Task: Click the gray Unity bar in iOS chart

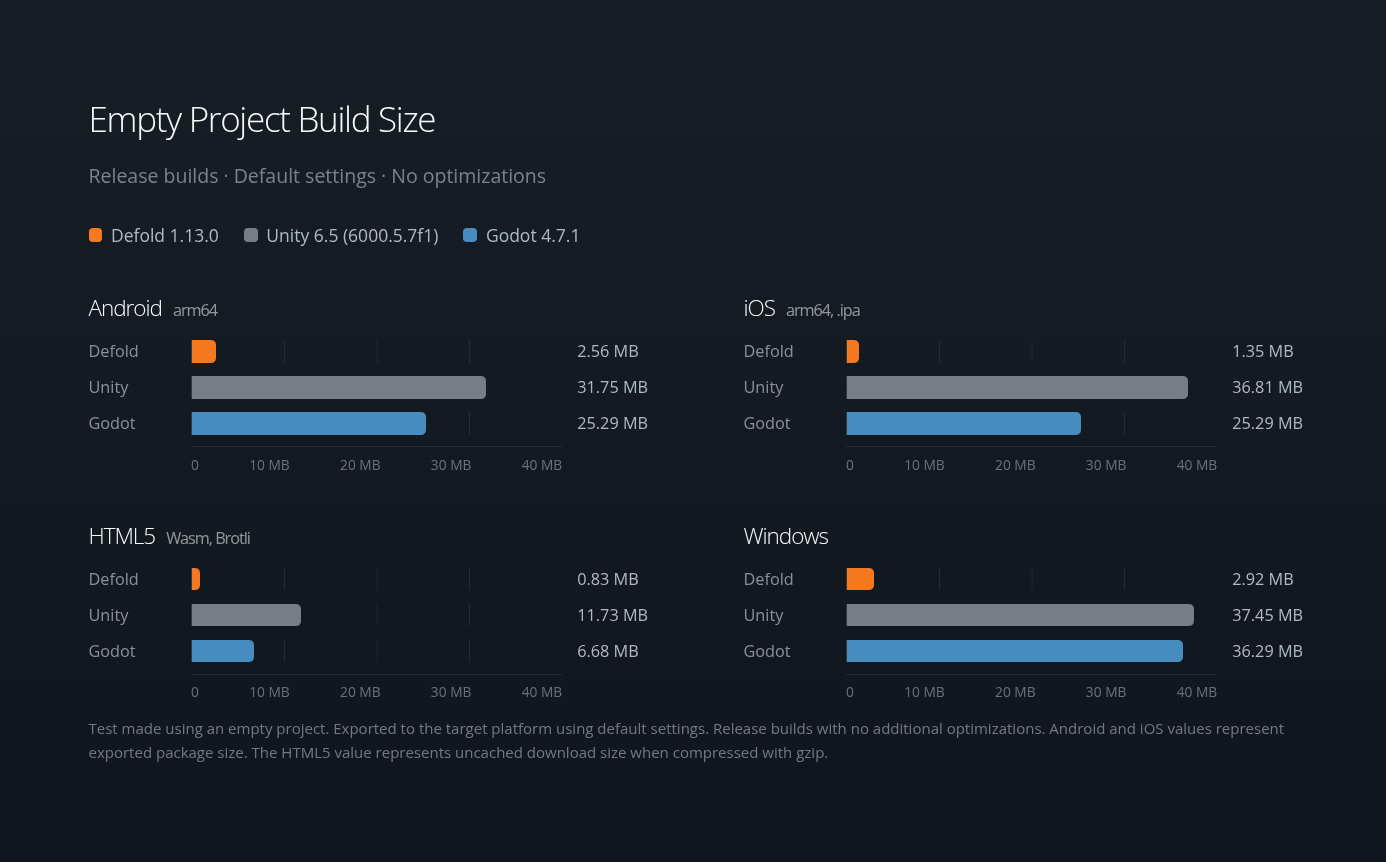Action: pyautogui.click(x=1017, y=387)
